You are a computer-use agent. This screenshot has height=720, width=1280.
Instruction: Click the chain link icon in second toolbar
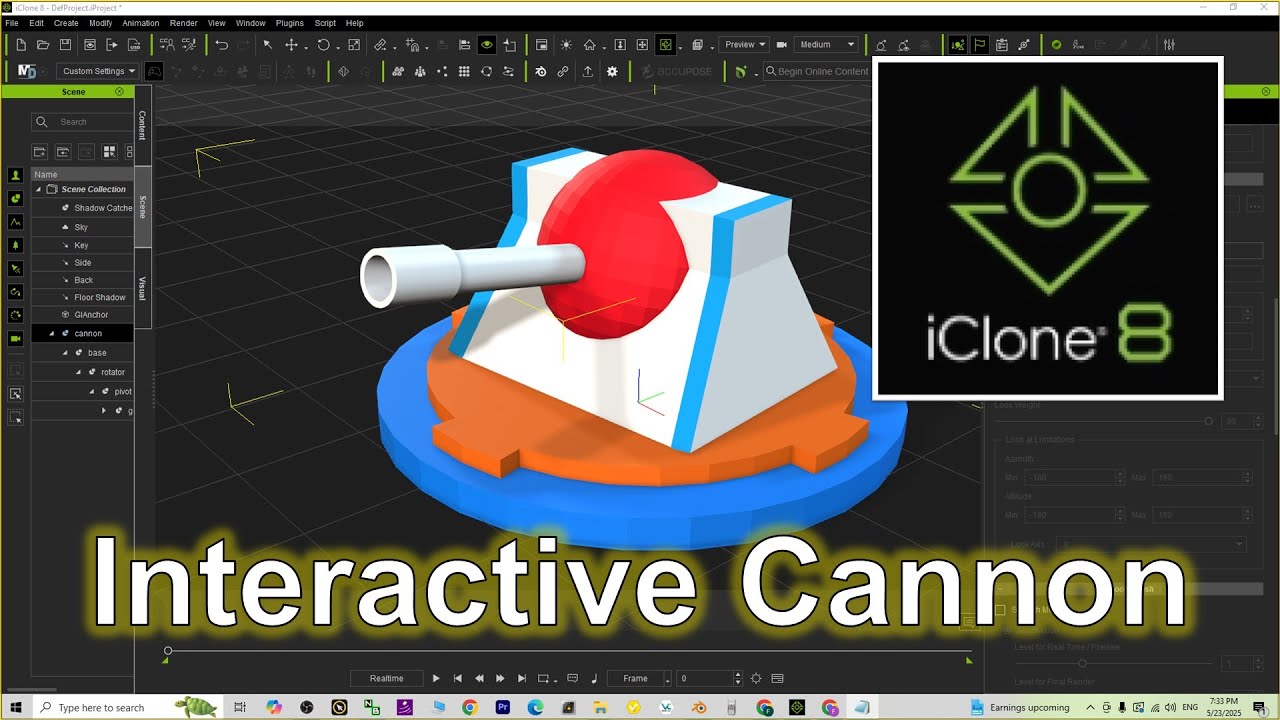coord(563,71)
